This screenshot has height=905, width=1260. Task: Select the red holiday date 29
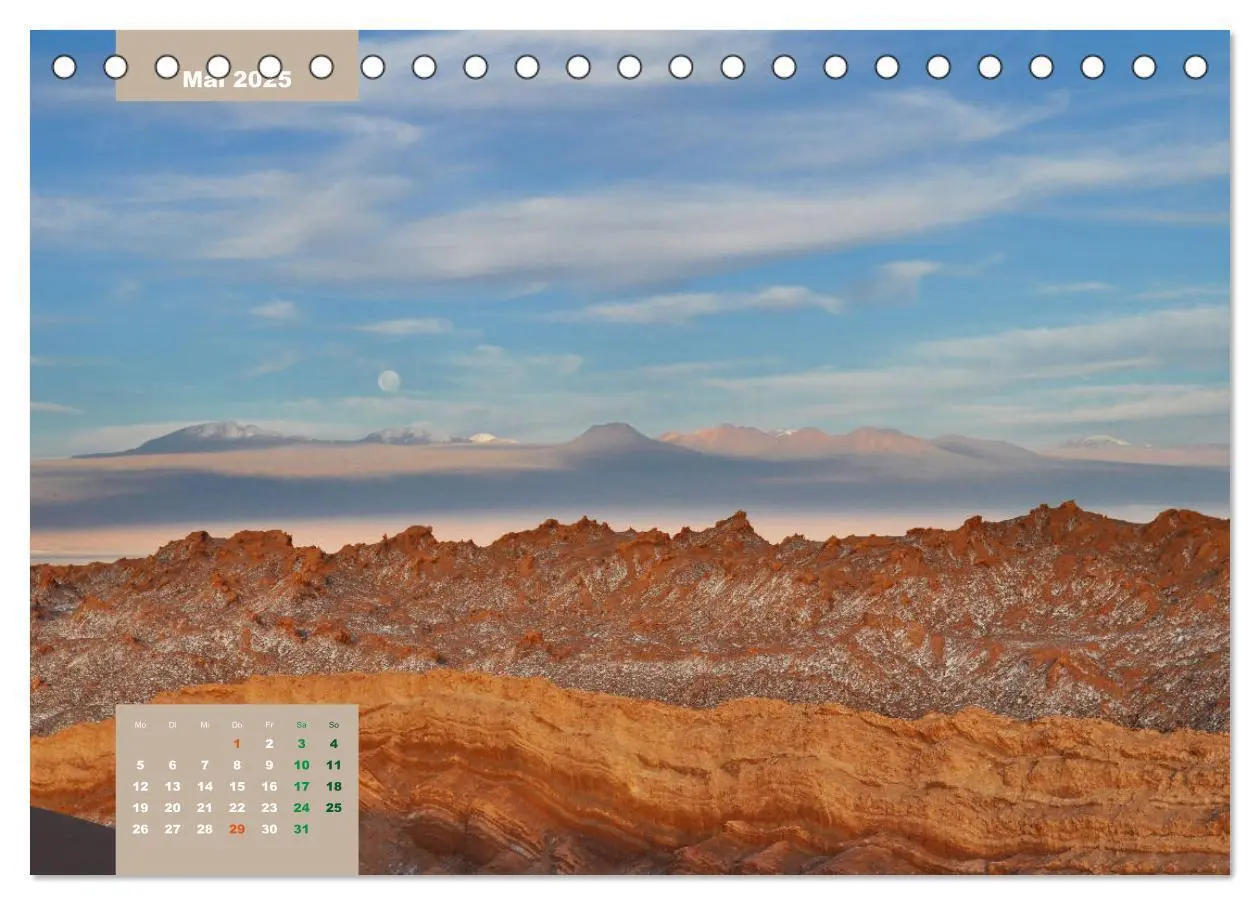click(x=237, y=829)
